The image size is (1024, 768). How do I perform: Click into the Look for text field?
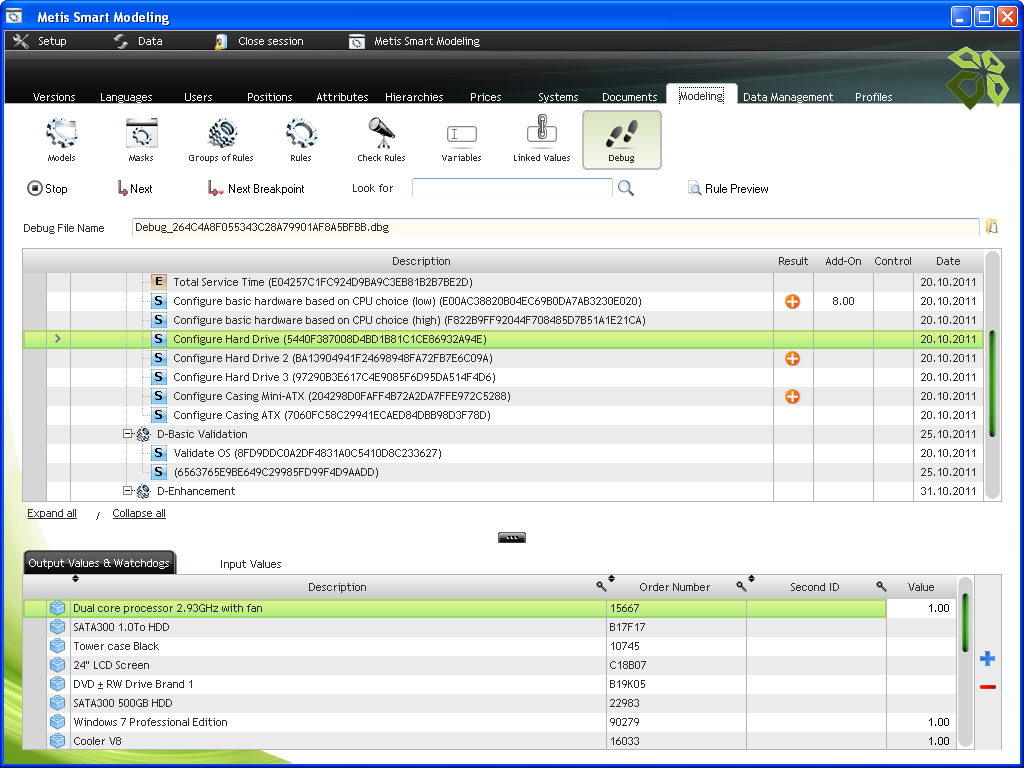click(512, 188)
